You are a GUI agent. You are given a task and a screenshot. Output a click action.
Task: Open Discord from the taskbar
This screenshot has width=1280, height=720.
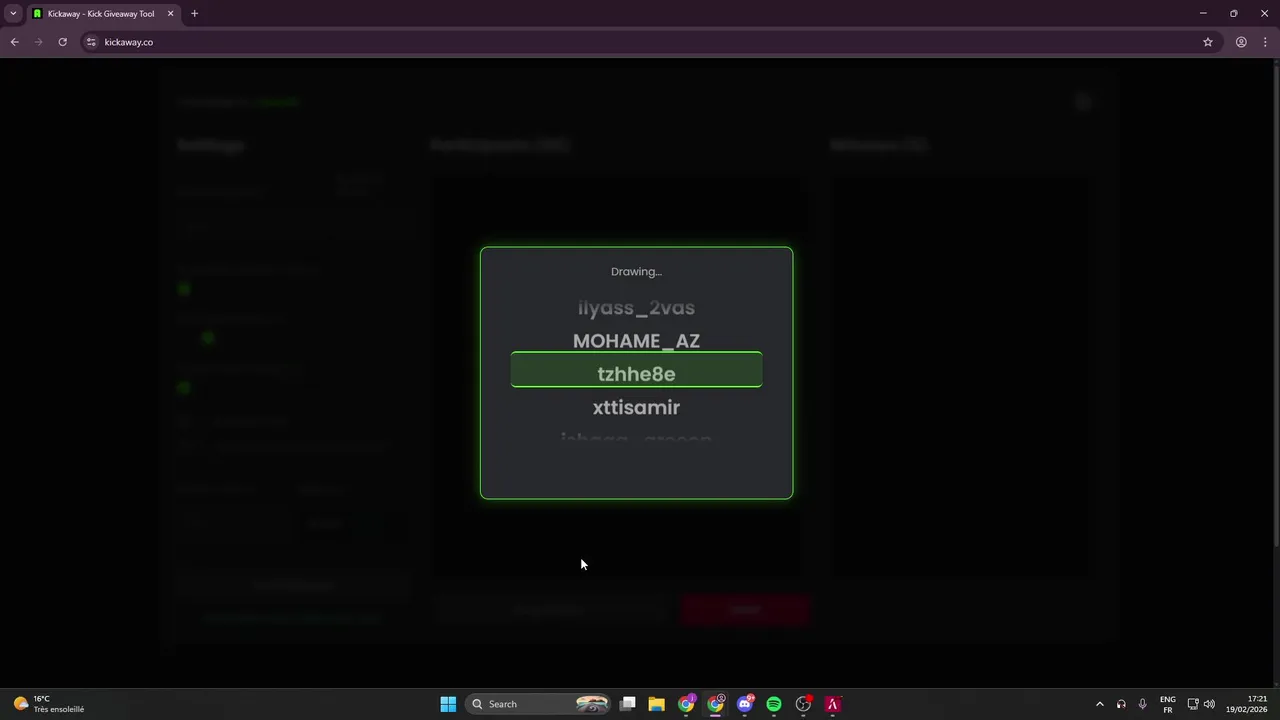coord(744,704)
